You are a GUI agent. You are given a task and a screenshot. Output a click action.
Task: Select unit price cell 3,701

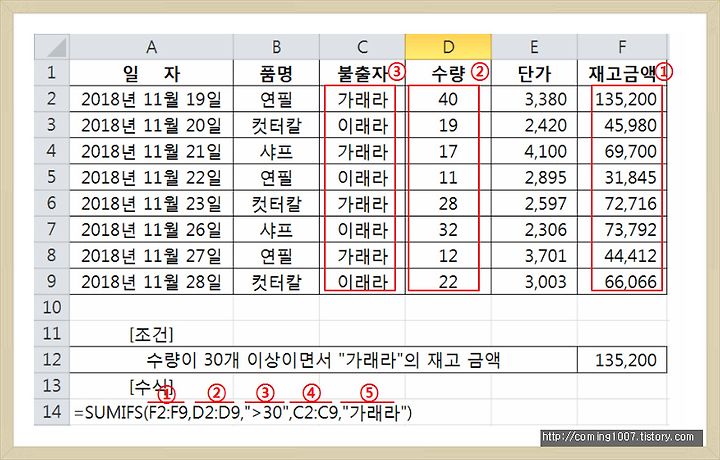pyautogui.click(x=534, y=256)
